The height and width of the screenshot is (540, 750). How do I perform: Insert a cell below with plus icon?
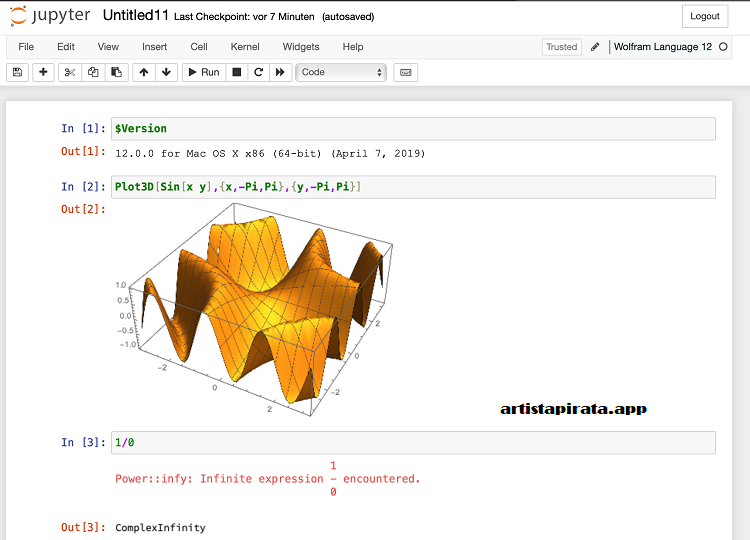coord(43,72)
